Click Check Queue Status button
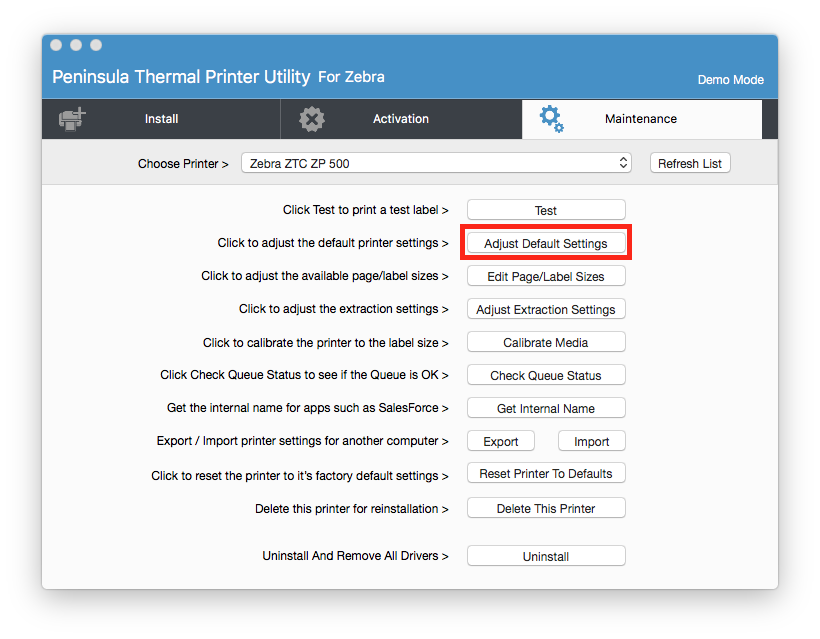Image resolution: width=820 pixels, height=639 pixels. [546, 375]
